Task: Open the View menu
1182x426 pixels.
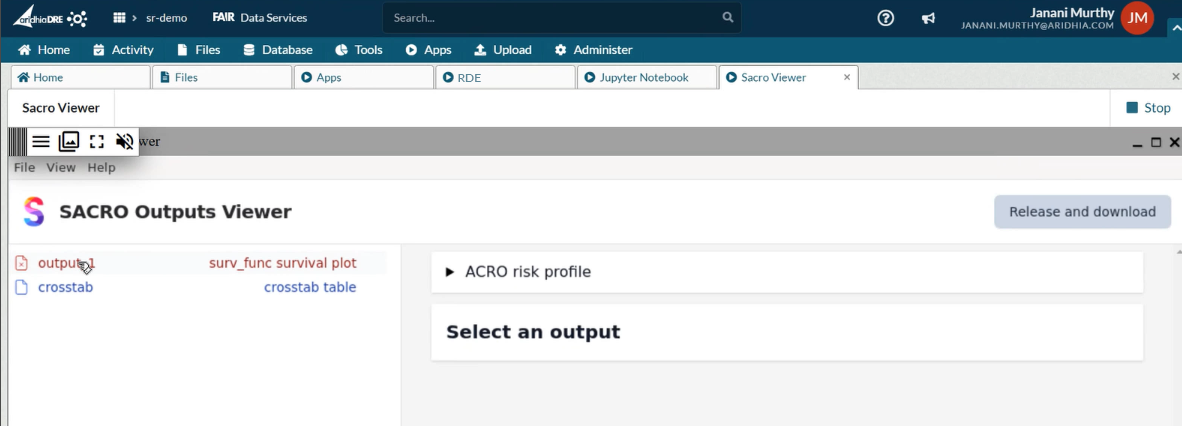Action: [x=61, y=167]
